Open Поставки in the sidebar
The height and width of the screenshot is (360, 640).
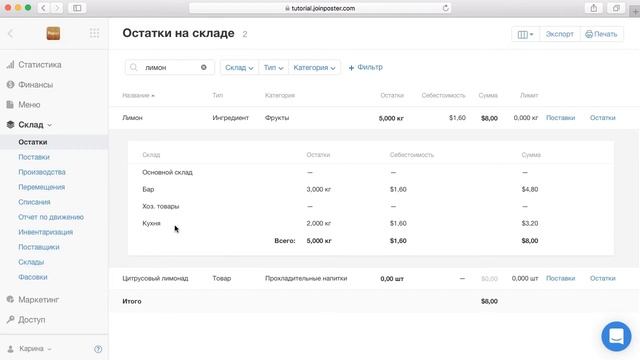34,157
